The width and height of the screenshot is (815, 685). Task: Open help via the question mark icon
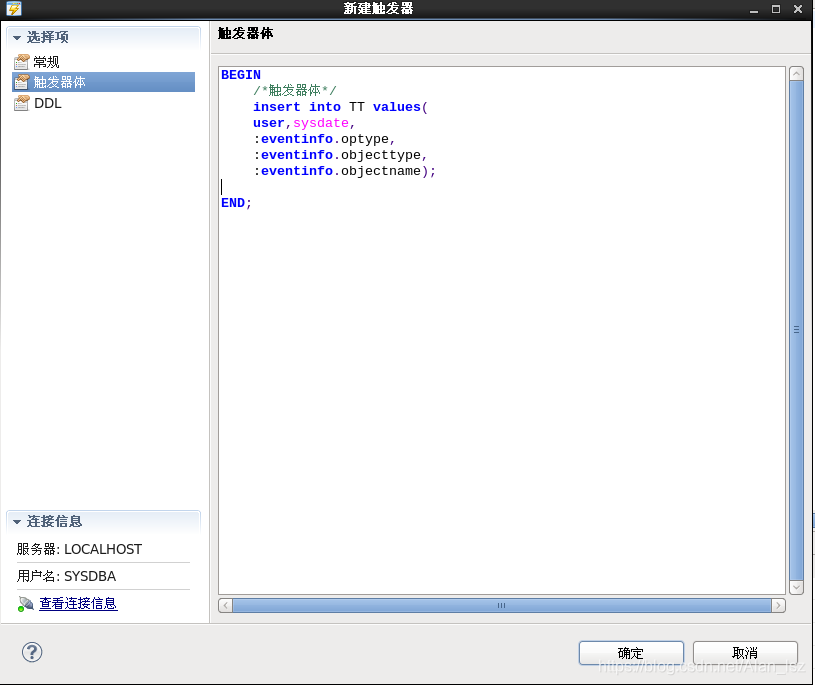pos(32,652)
